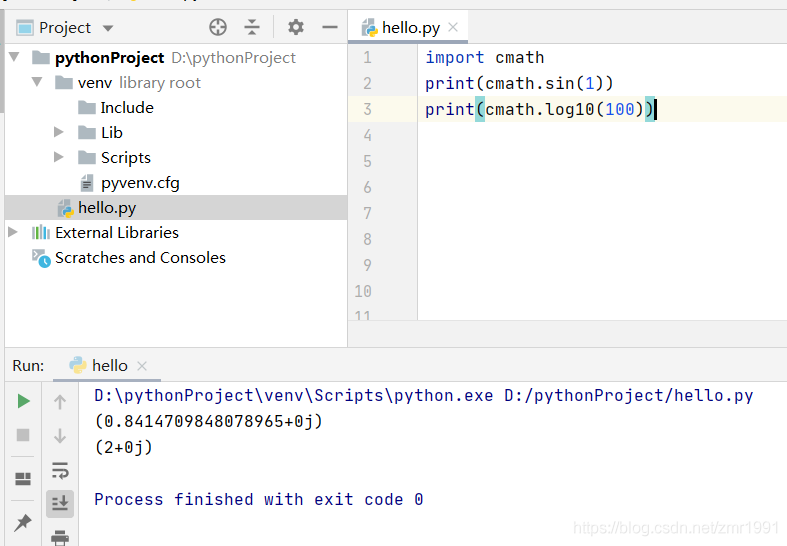Click the Project panel window icon
Image resolution: width=787 pixels, height=546 pixels.
coord(25,28)
